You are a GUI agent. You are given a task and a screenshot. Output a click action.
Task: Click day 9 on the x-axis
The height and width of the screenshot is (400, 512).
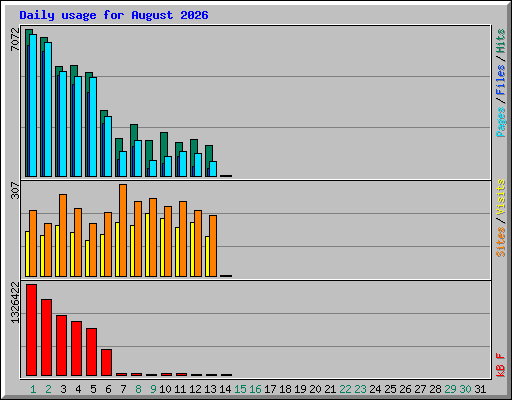(x=153, y=389)
